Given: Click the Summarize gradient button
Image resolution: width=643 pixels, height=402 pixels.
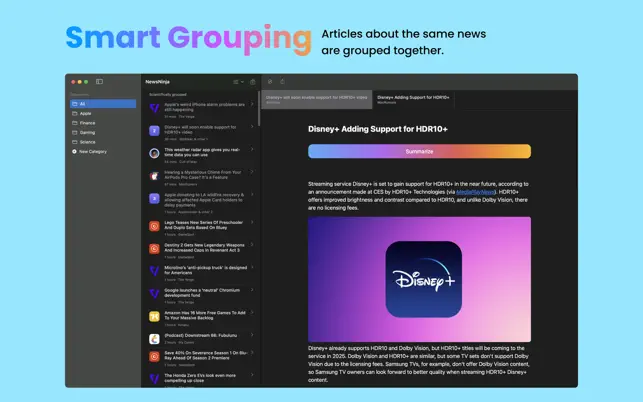Looking at the screenshot, I should [419, 151].
